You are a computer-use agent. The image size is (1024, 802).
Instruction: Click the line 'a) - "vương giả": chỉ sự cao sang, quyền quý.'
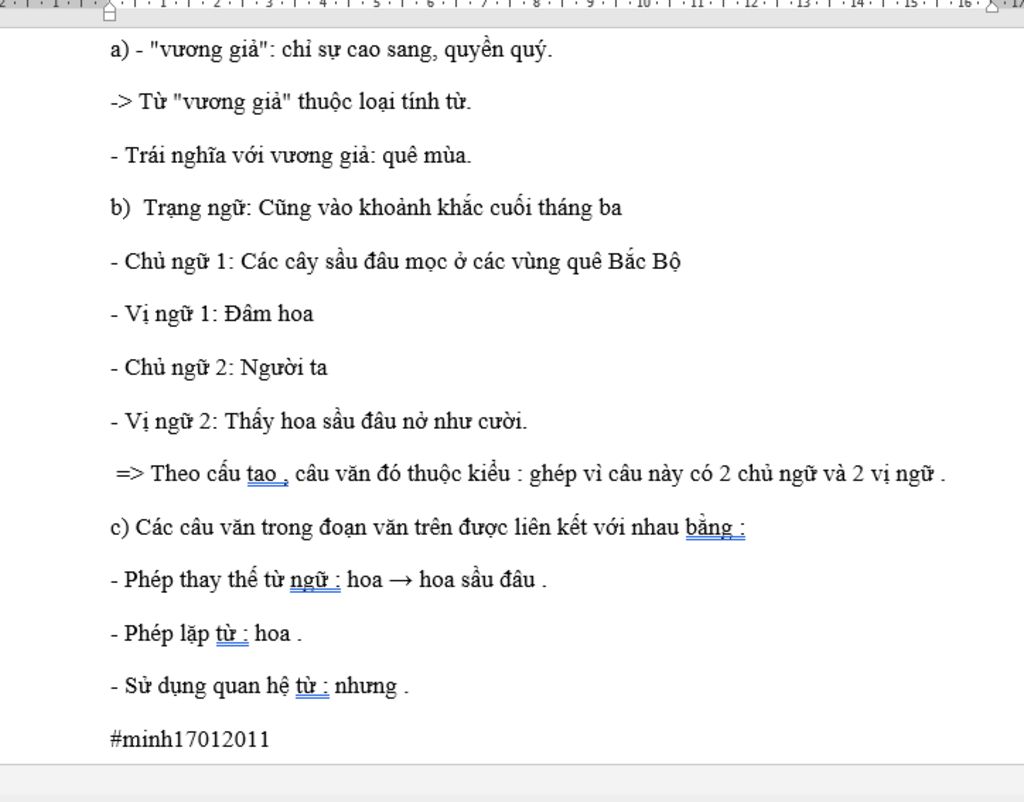(x=331, y=50)
